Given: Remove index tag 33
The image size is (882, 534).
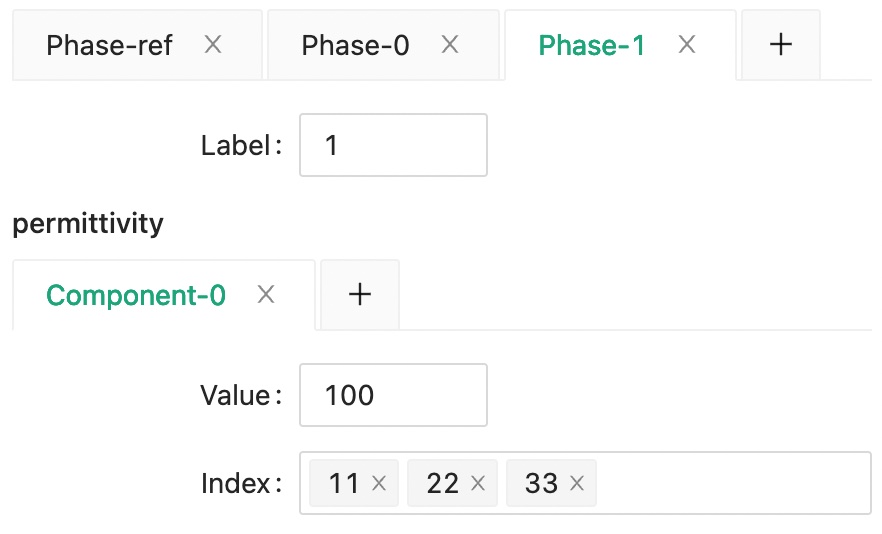Looking at the screenshot, I should (576, 484).
